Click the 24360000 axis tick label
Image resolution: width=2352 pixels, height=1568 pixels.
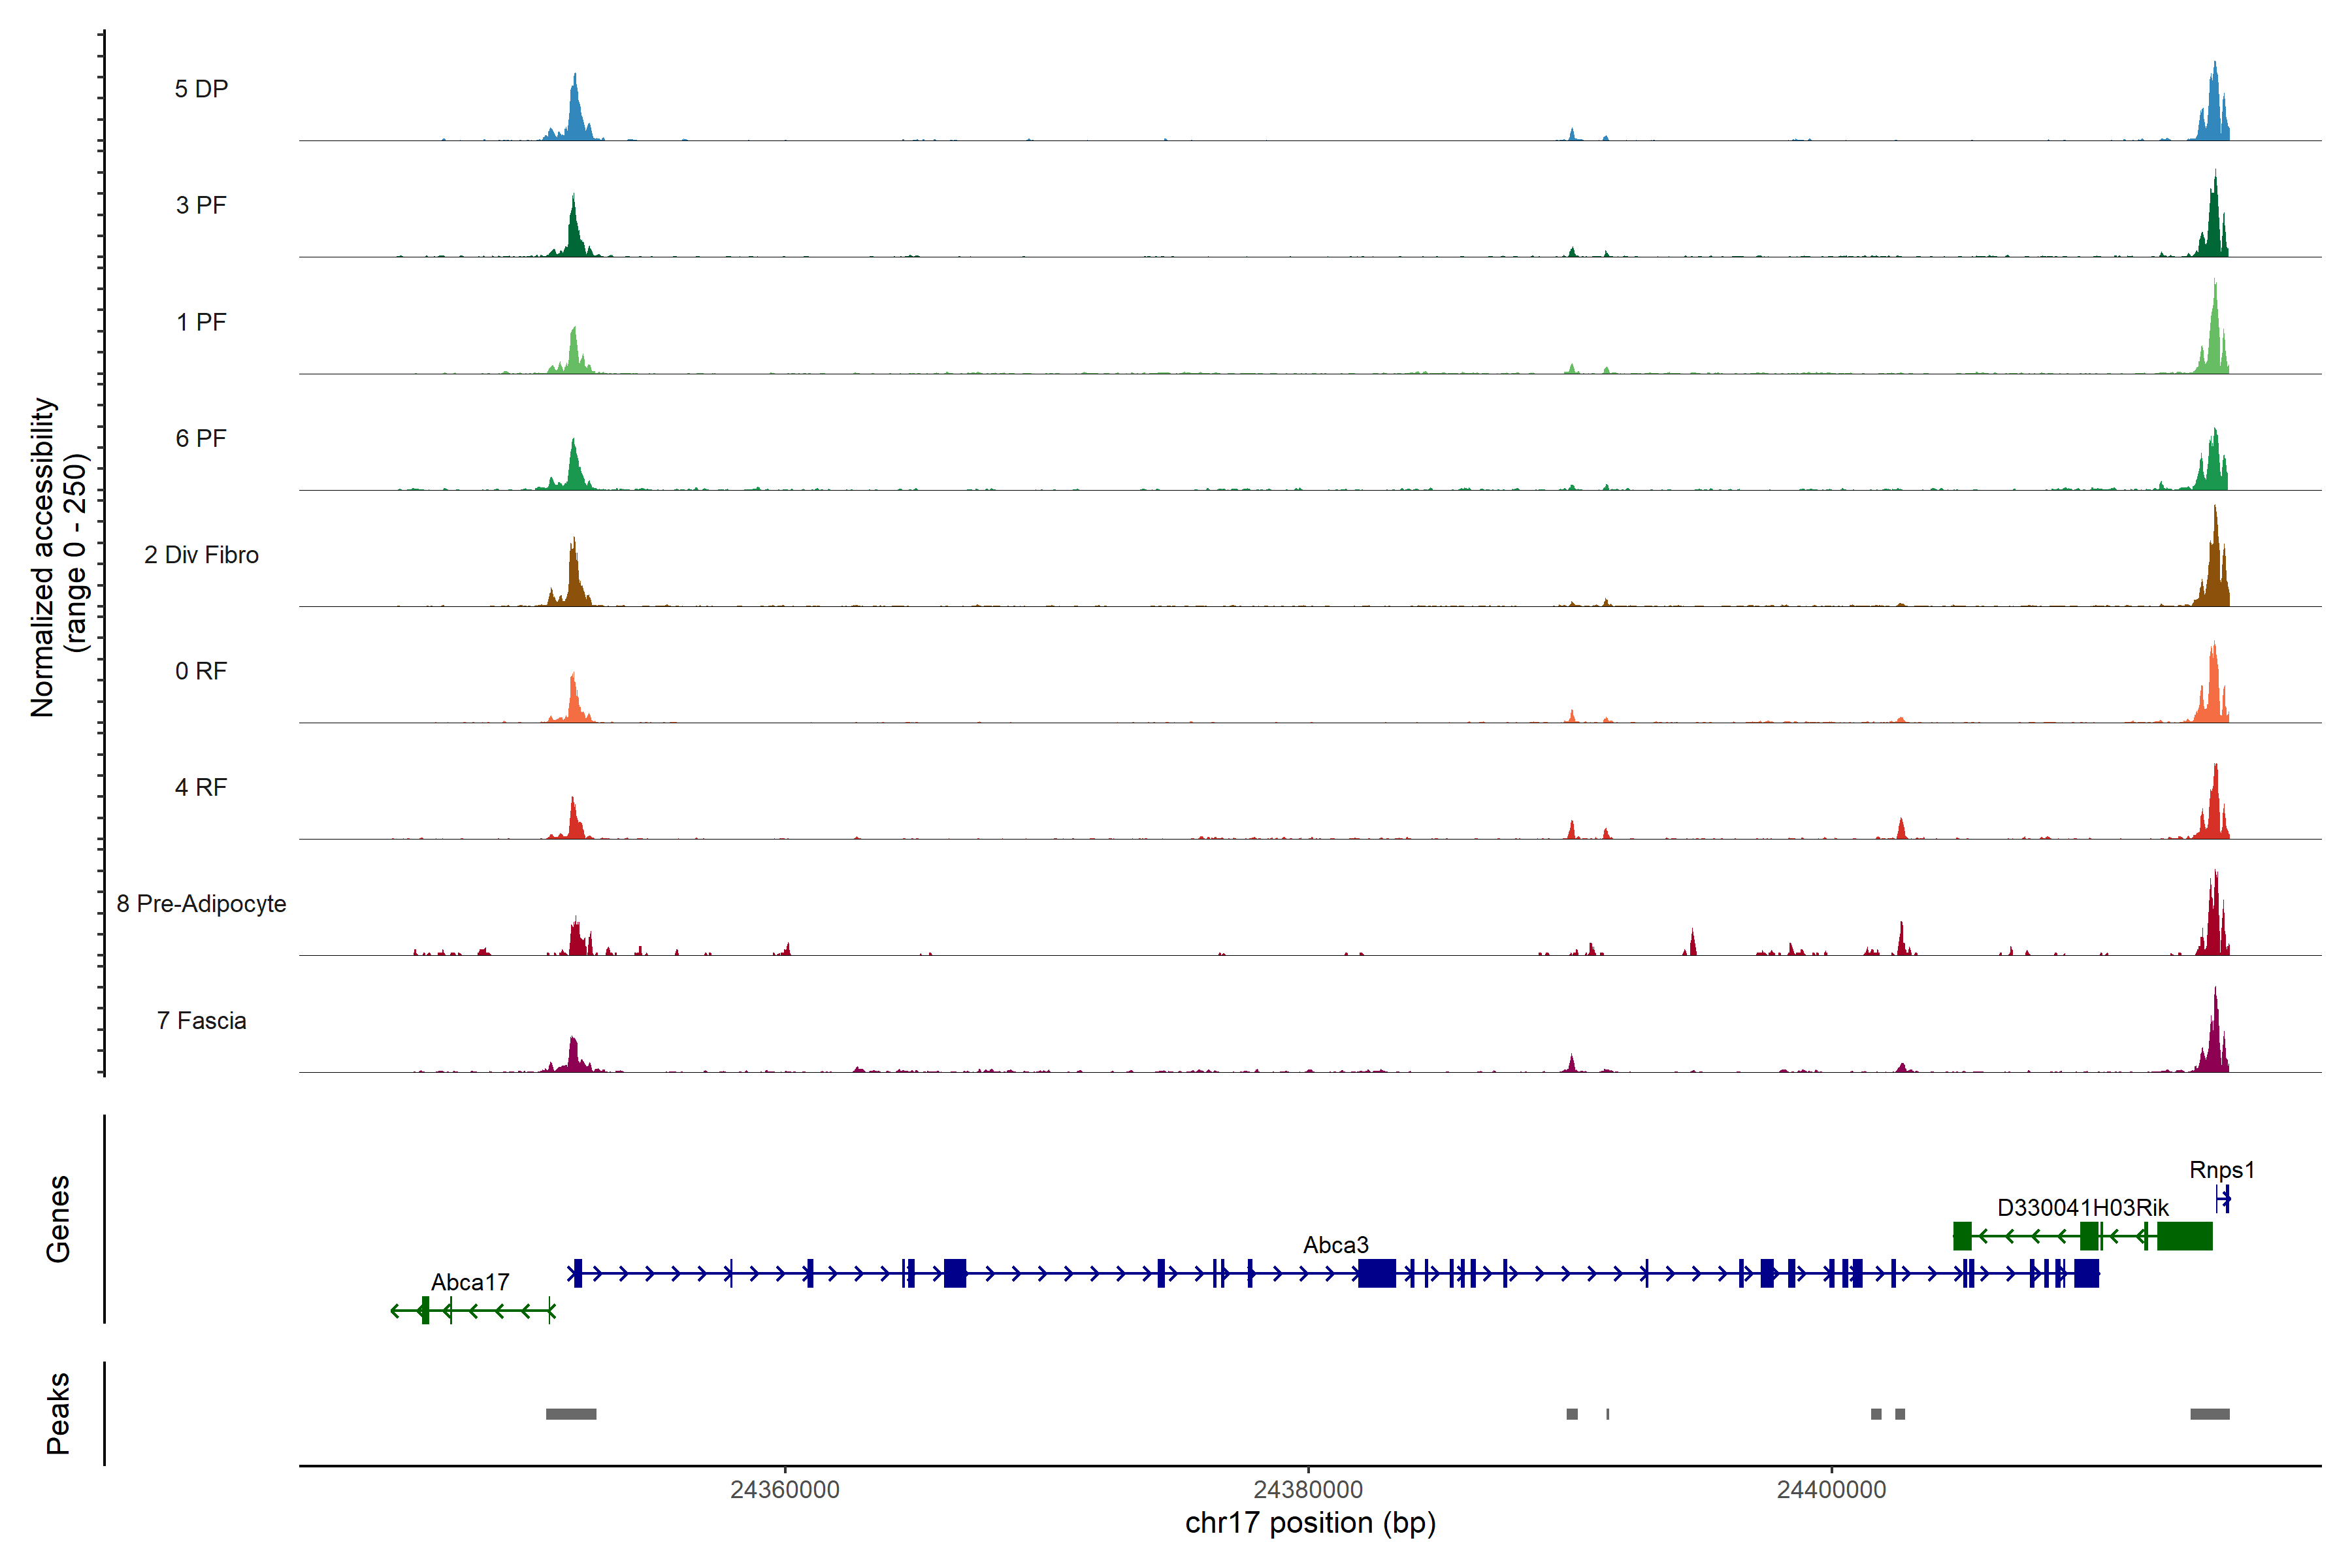[x=785, y=1490]
